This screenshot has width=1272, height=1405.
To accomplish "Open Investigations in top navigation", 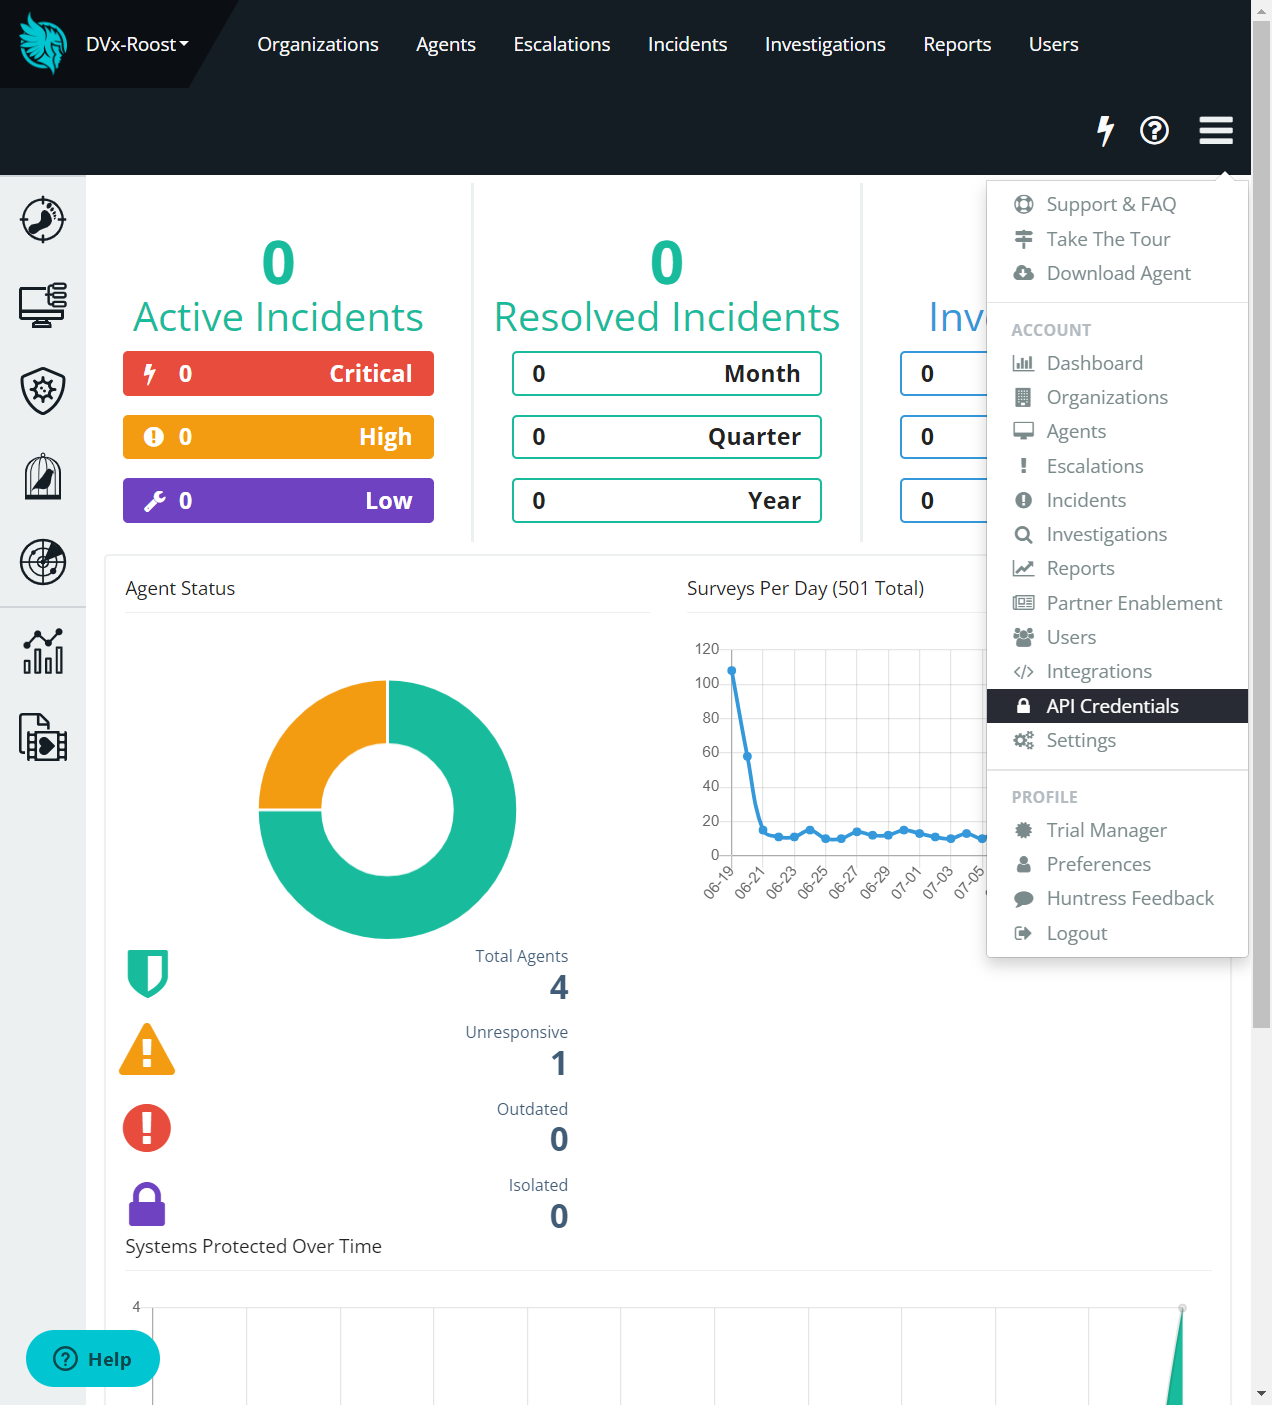I will click(x=825, y=44).
